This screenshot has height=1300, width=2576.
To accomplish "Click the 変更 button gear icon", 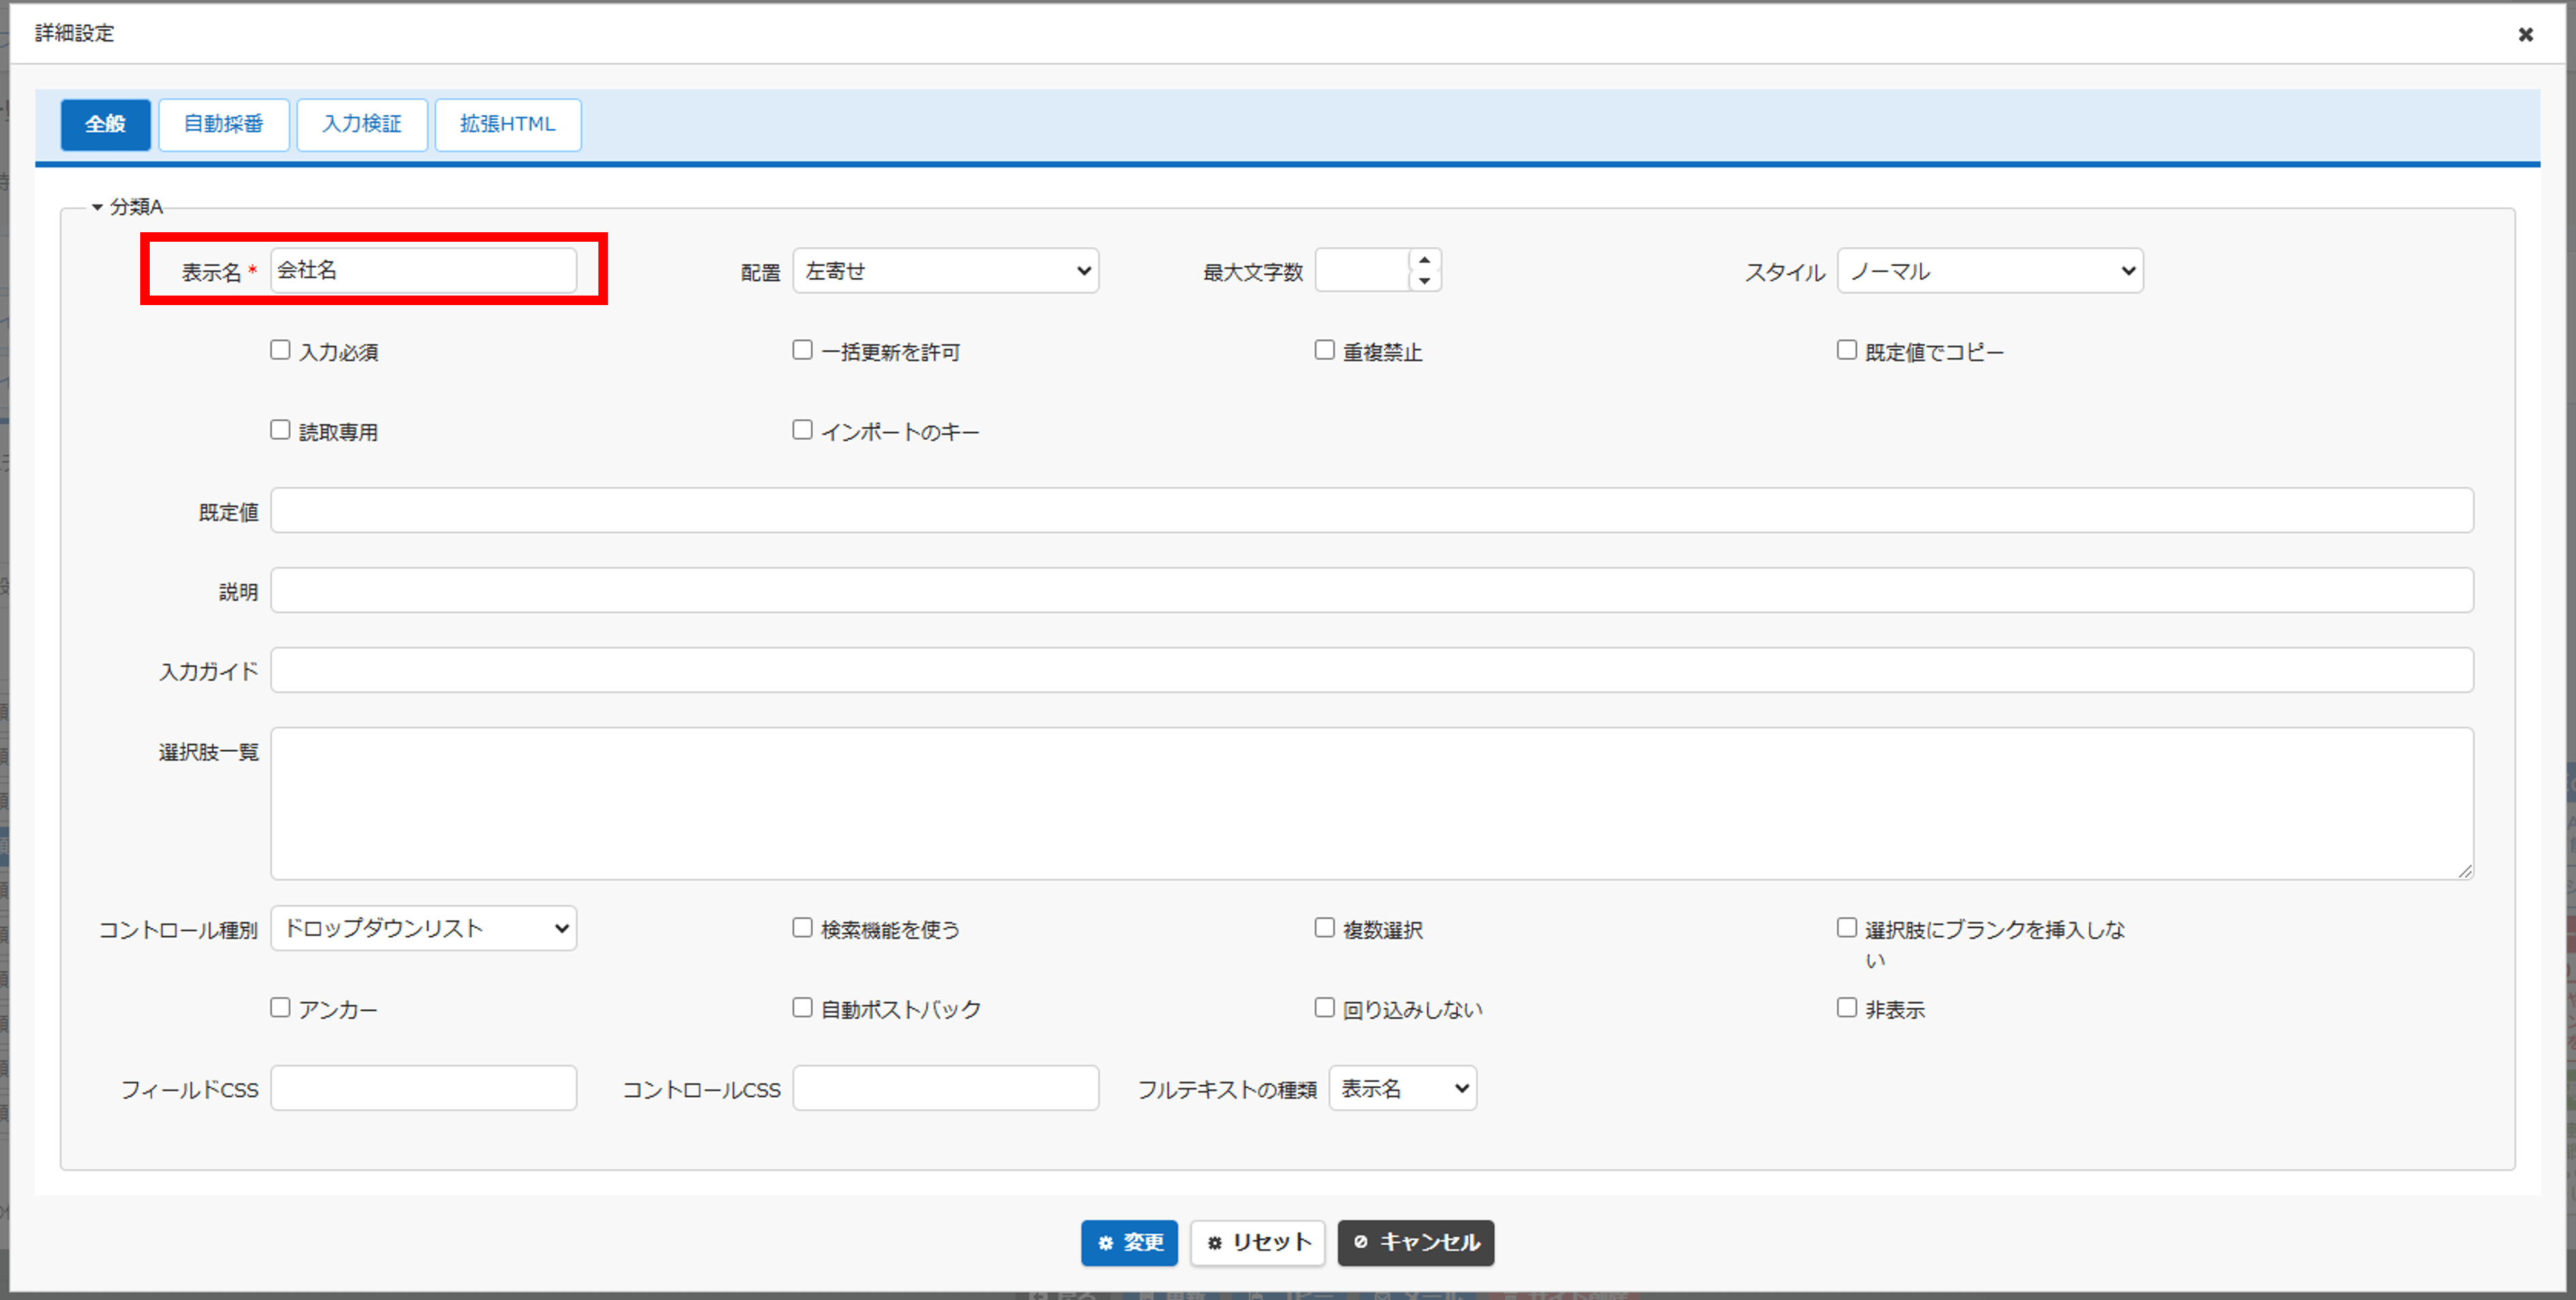I will [x=1105, y=1243].
